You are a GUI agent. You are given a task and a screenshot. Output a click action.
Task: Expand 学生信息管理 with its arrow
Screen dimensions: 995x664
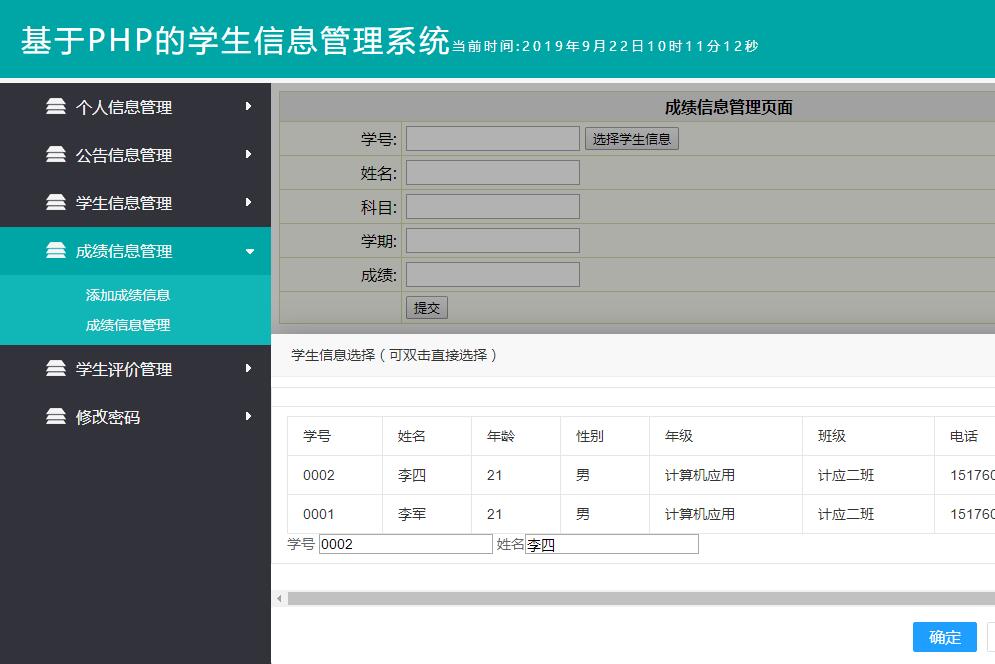tap(249, 203)
